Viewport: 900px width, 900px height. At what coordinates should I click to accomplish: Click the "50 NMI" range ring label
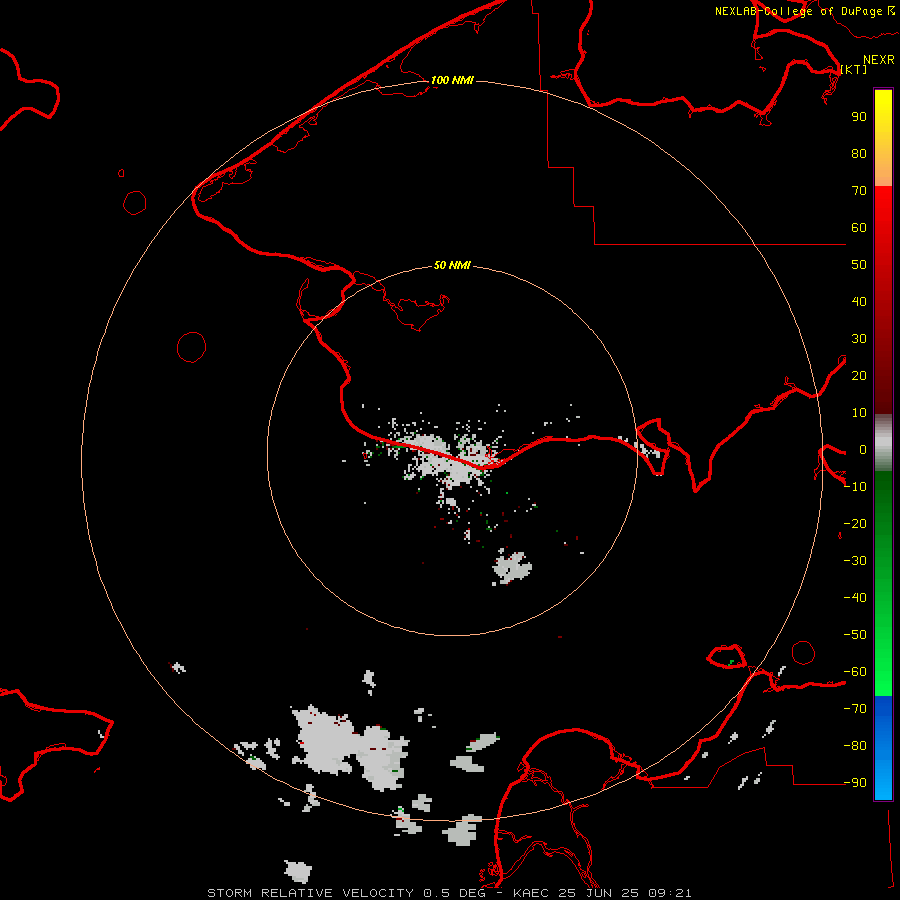pos(452,265)
